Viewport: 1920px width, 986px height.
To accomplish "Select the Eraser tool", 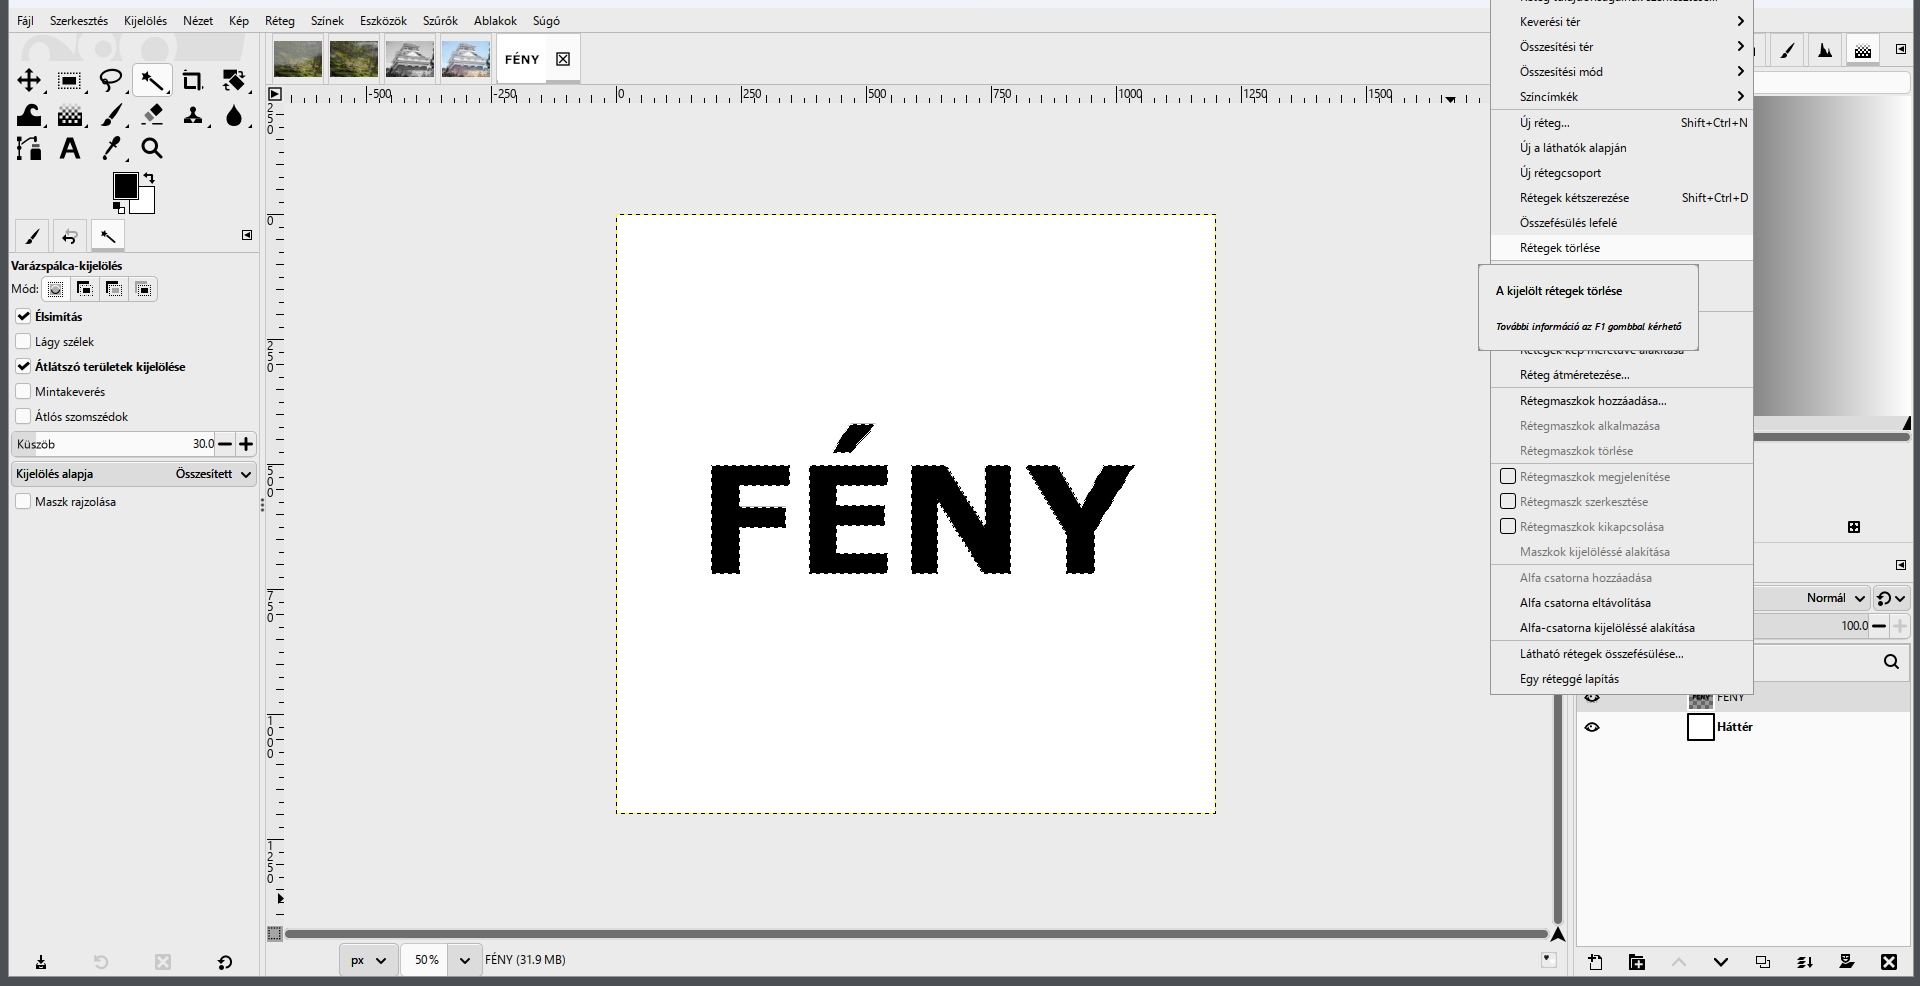I will pos(152,115).
